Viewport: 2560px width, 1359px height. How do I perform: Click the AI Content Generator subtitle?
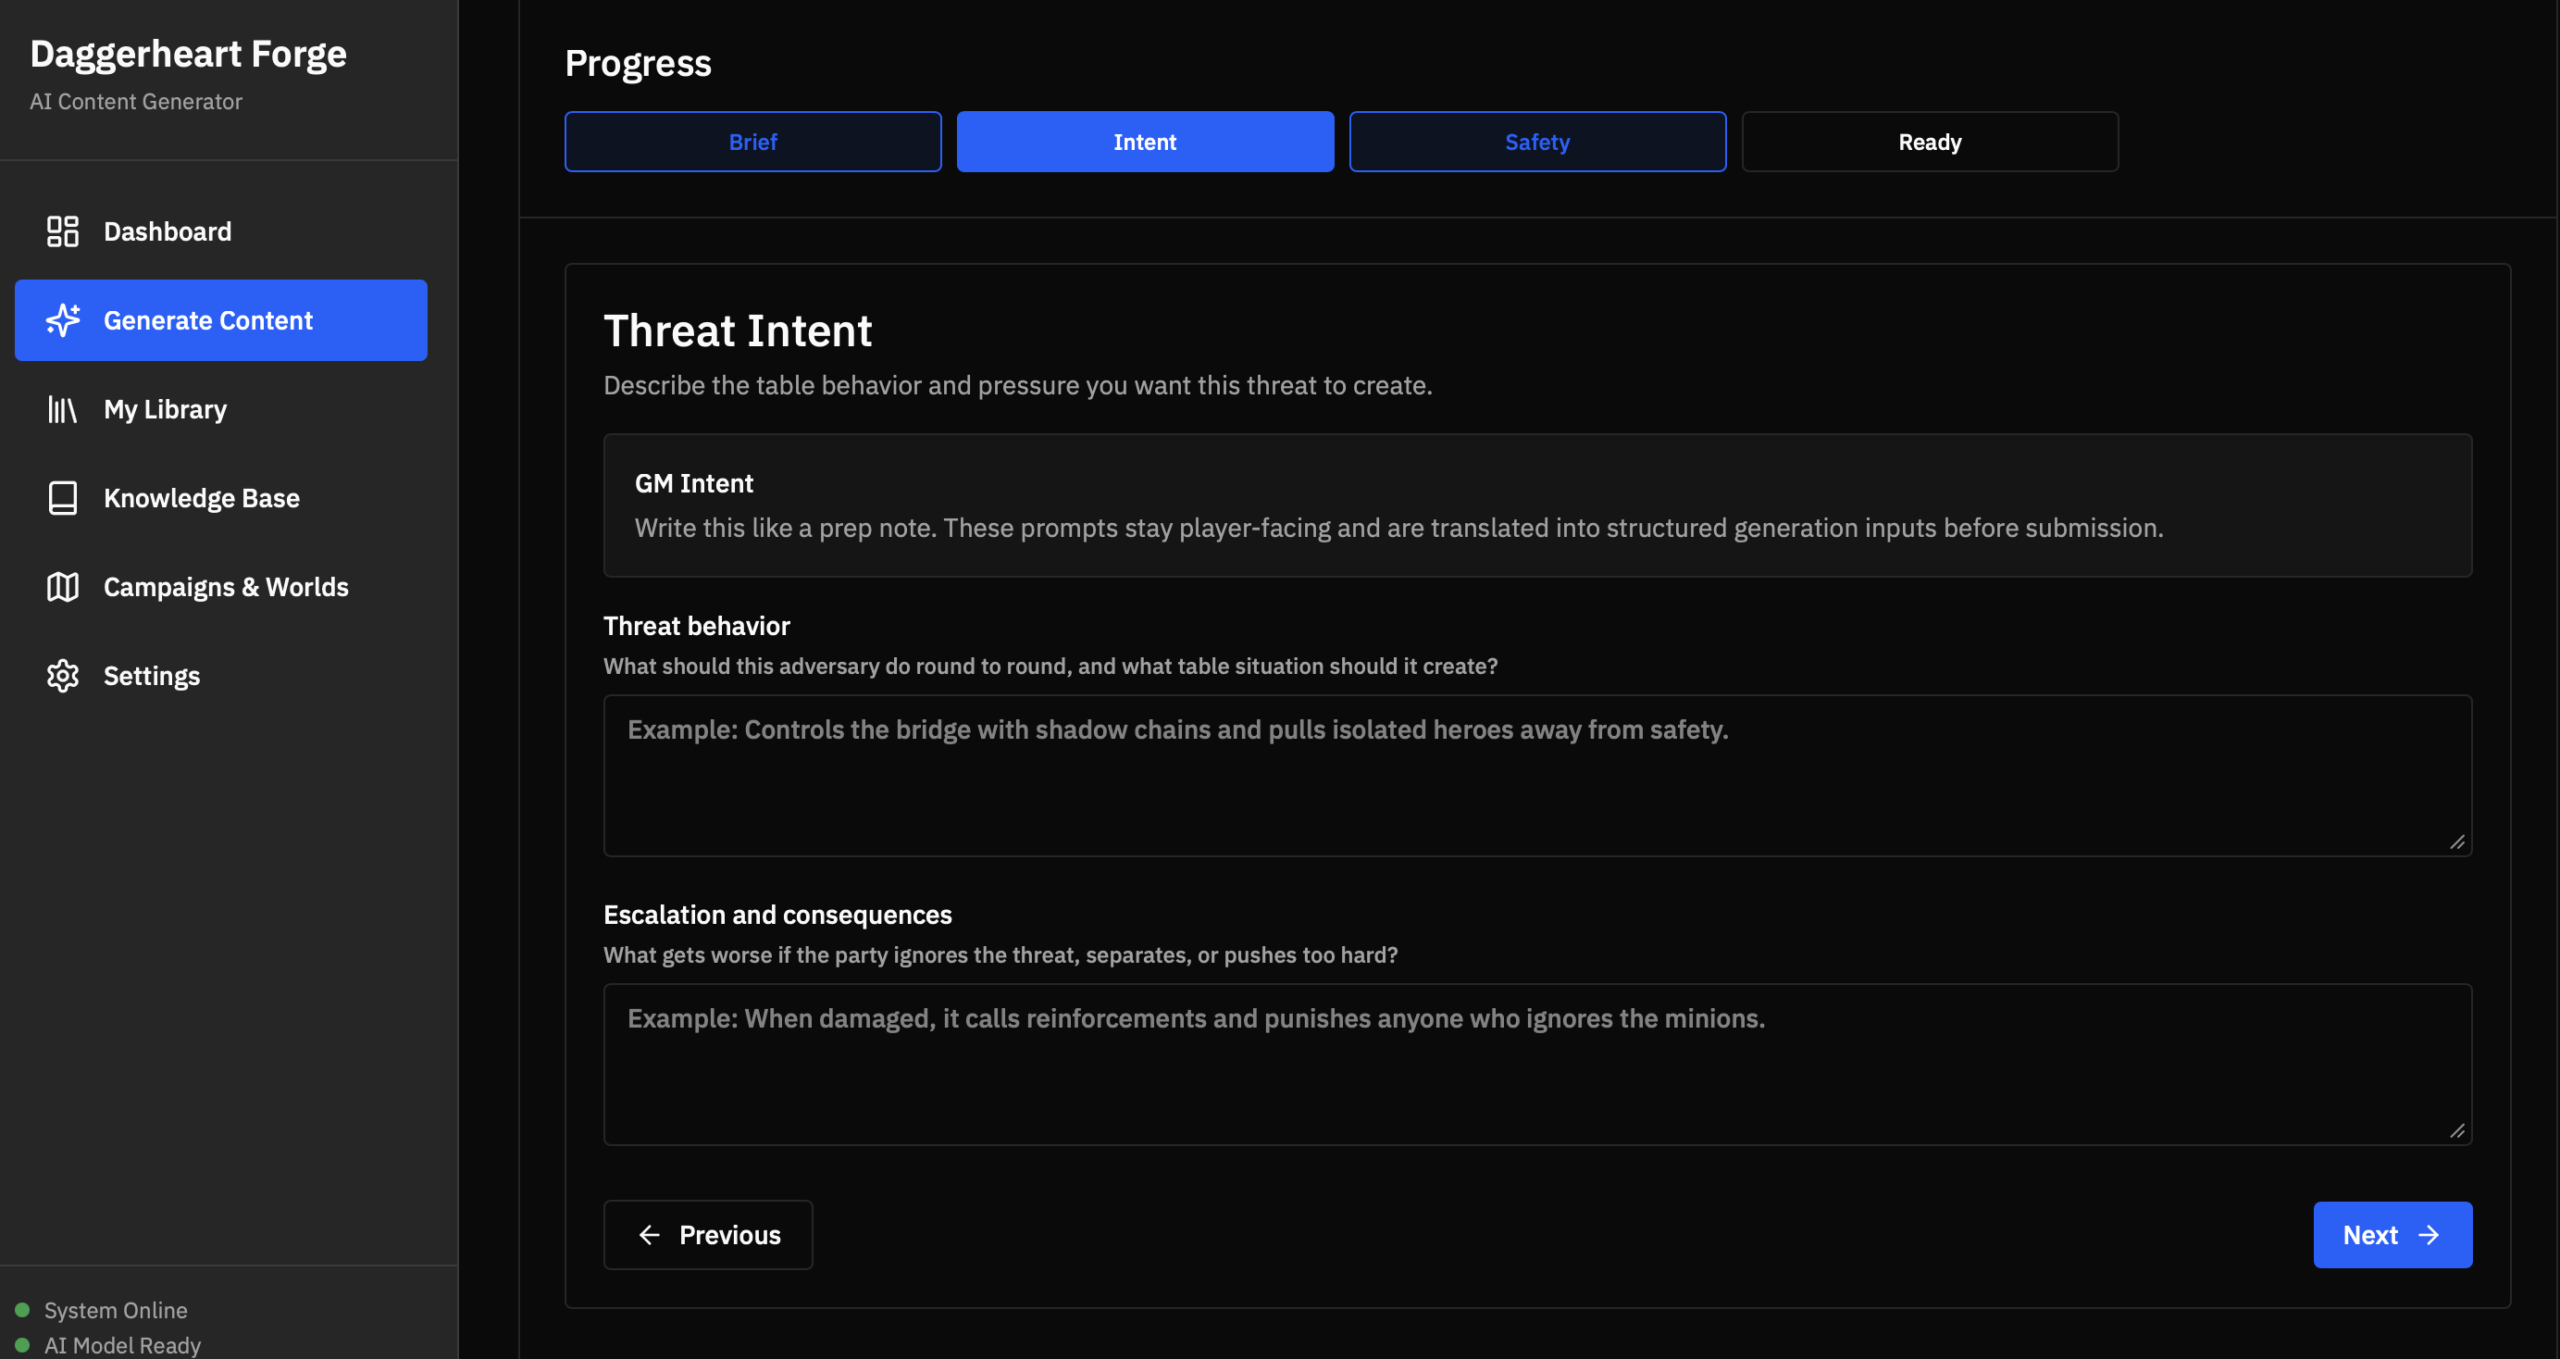[x=136, y=102]
